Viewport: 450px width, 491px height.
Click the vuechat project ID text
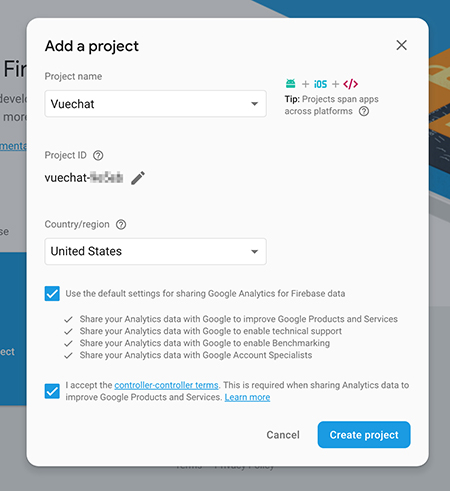click(84, 178)
